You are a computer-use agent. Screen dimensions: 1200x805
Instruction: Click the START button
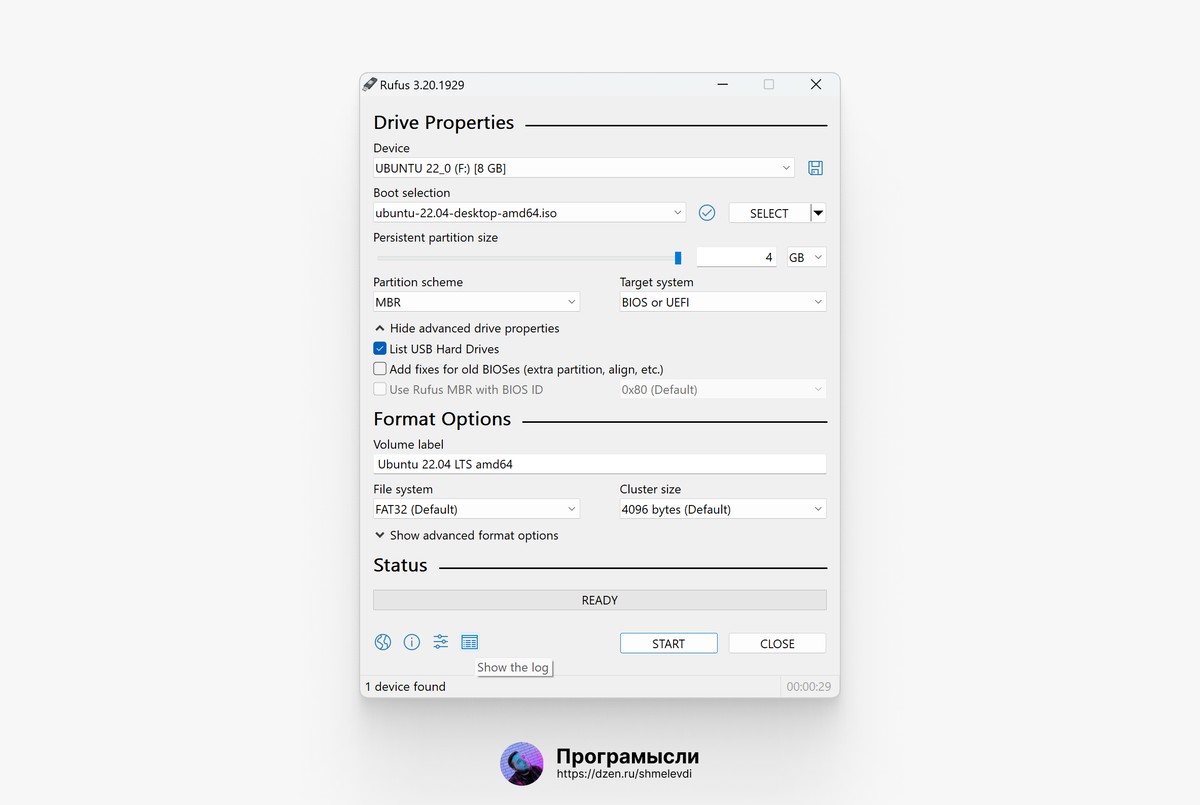(668, 643)
